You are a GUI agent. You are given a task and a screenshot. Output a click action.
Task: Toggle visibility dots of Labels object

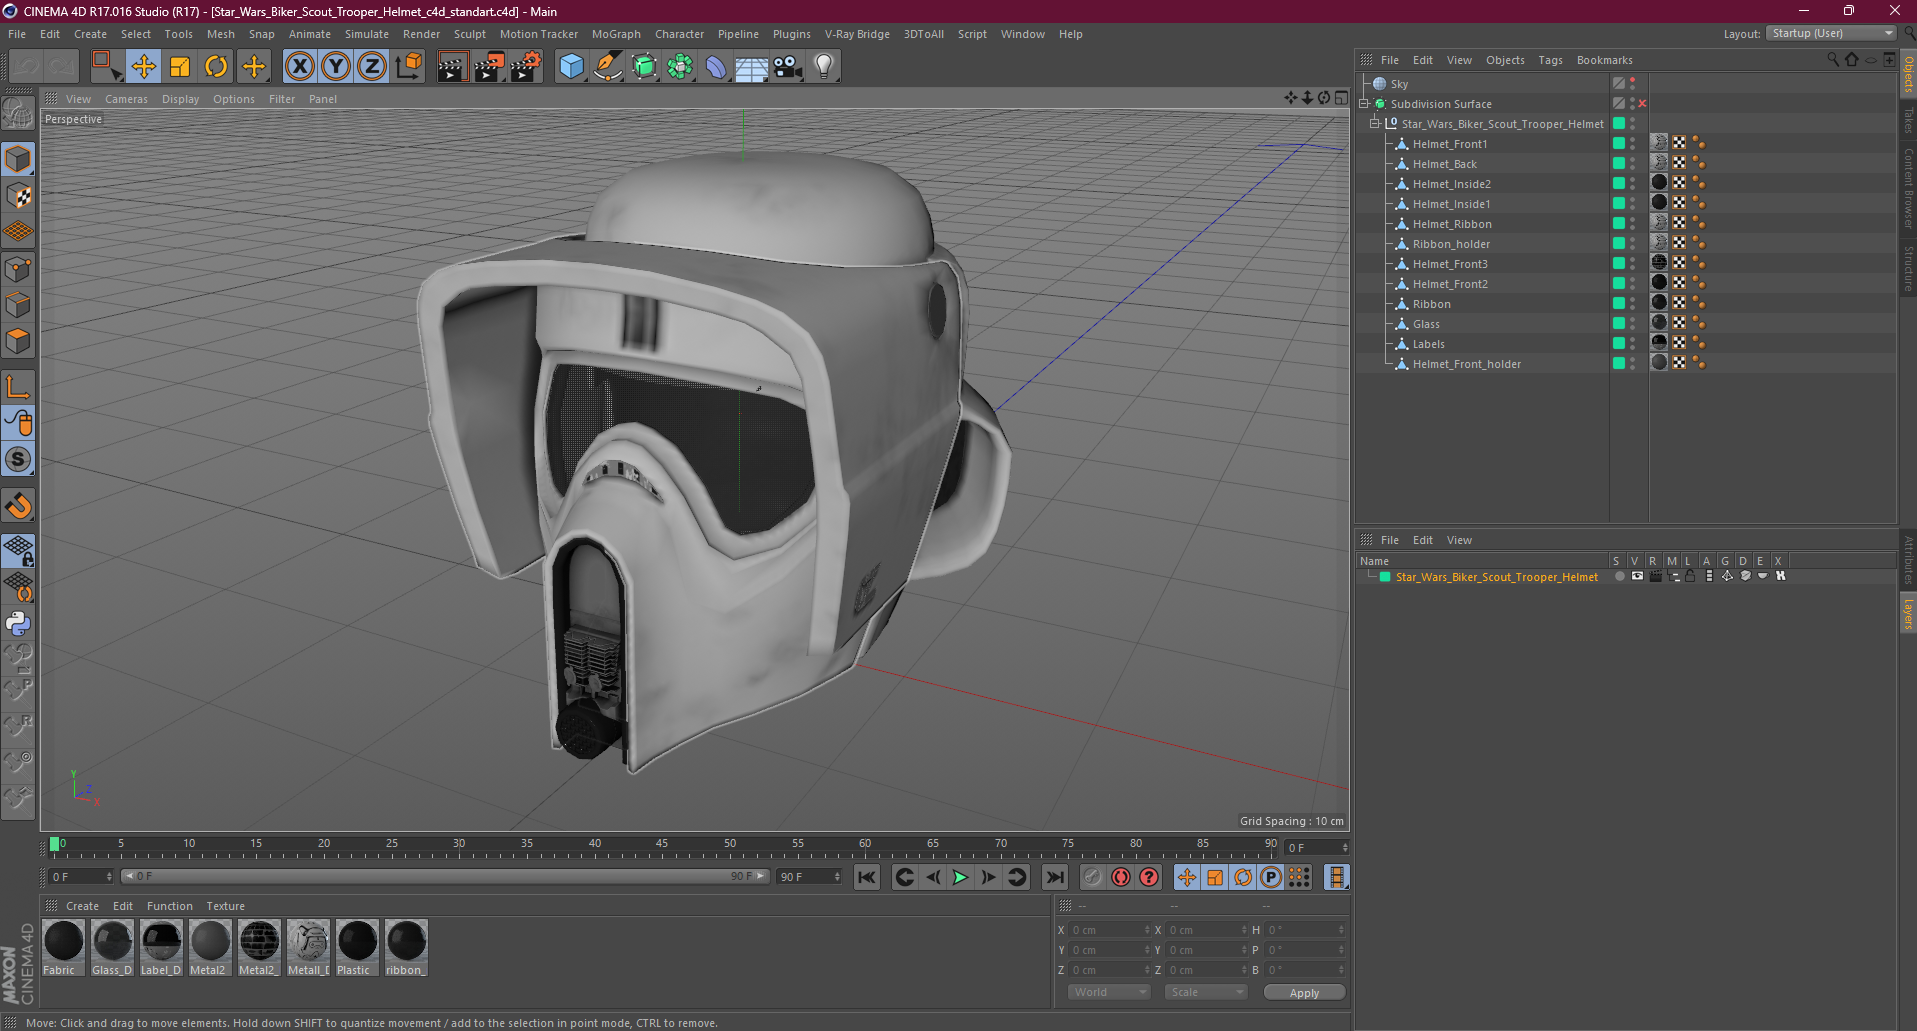coord(1633,344)
